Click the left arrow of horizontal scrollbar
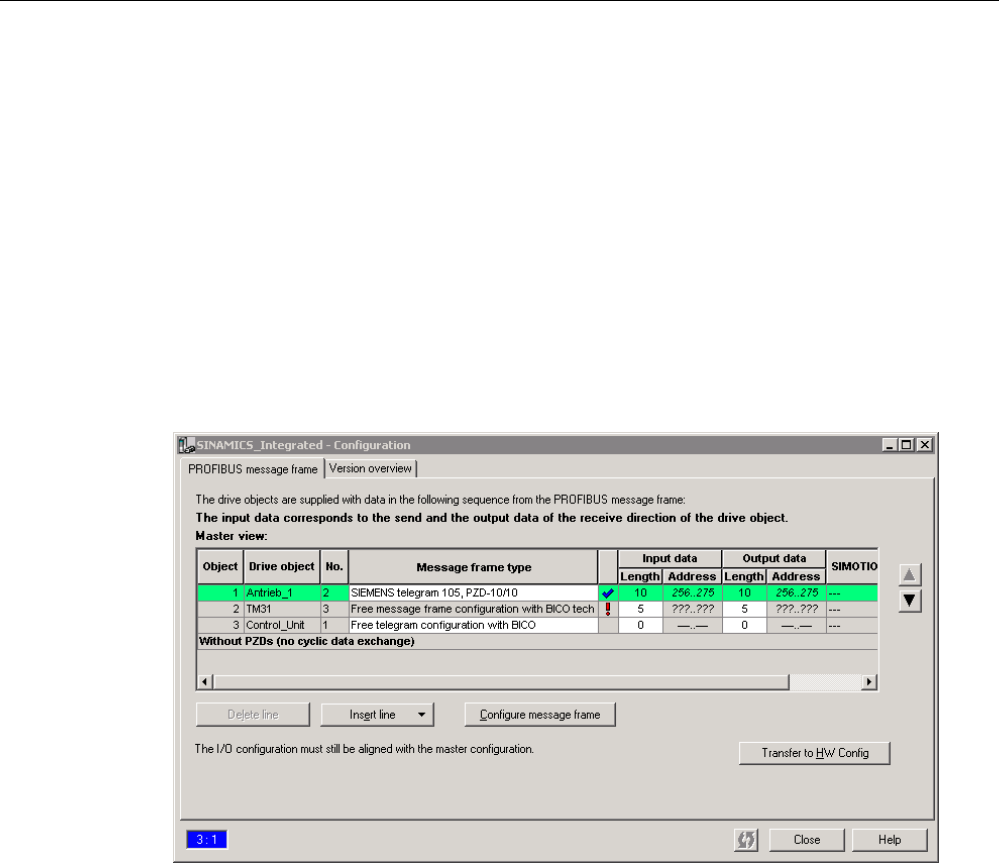This screenshot has width=999, height=863. tap(205, 681)
